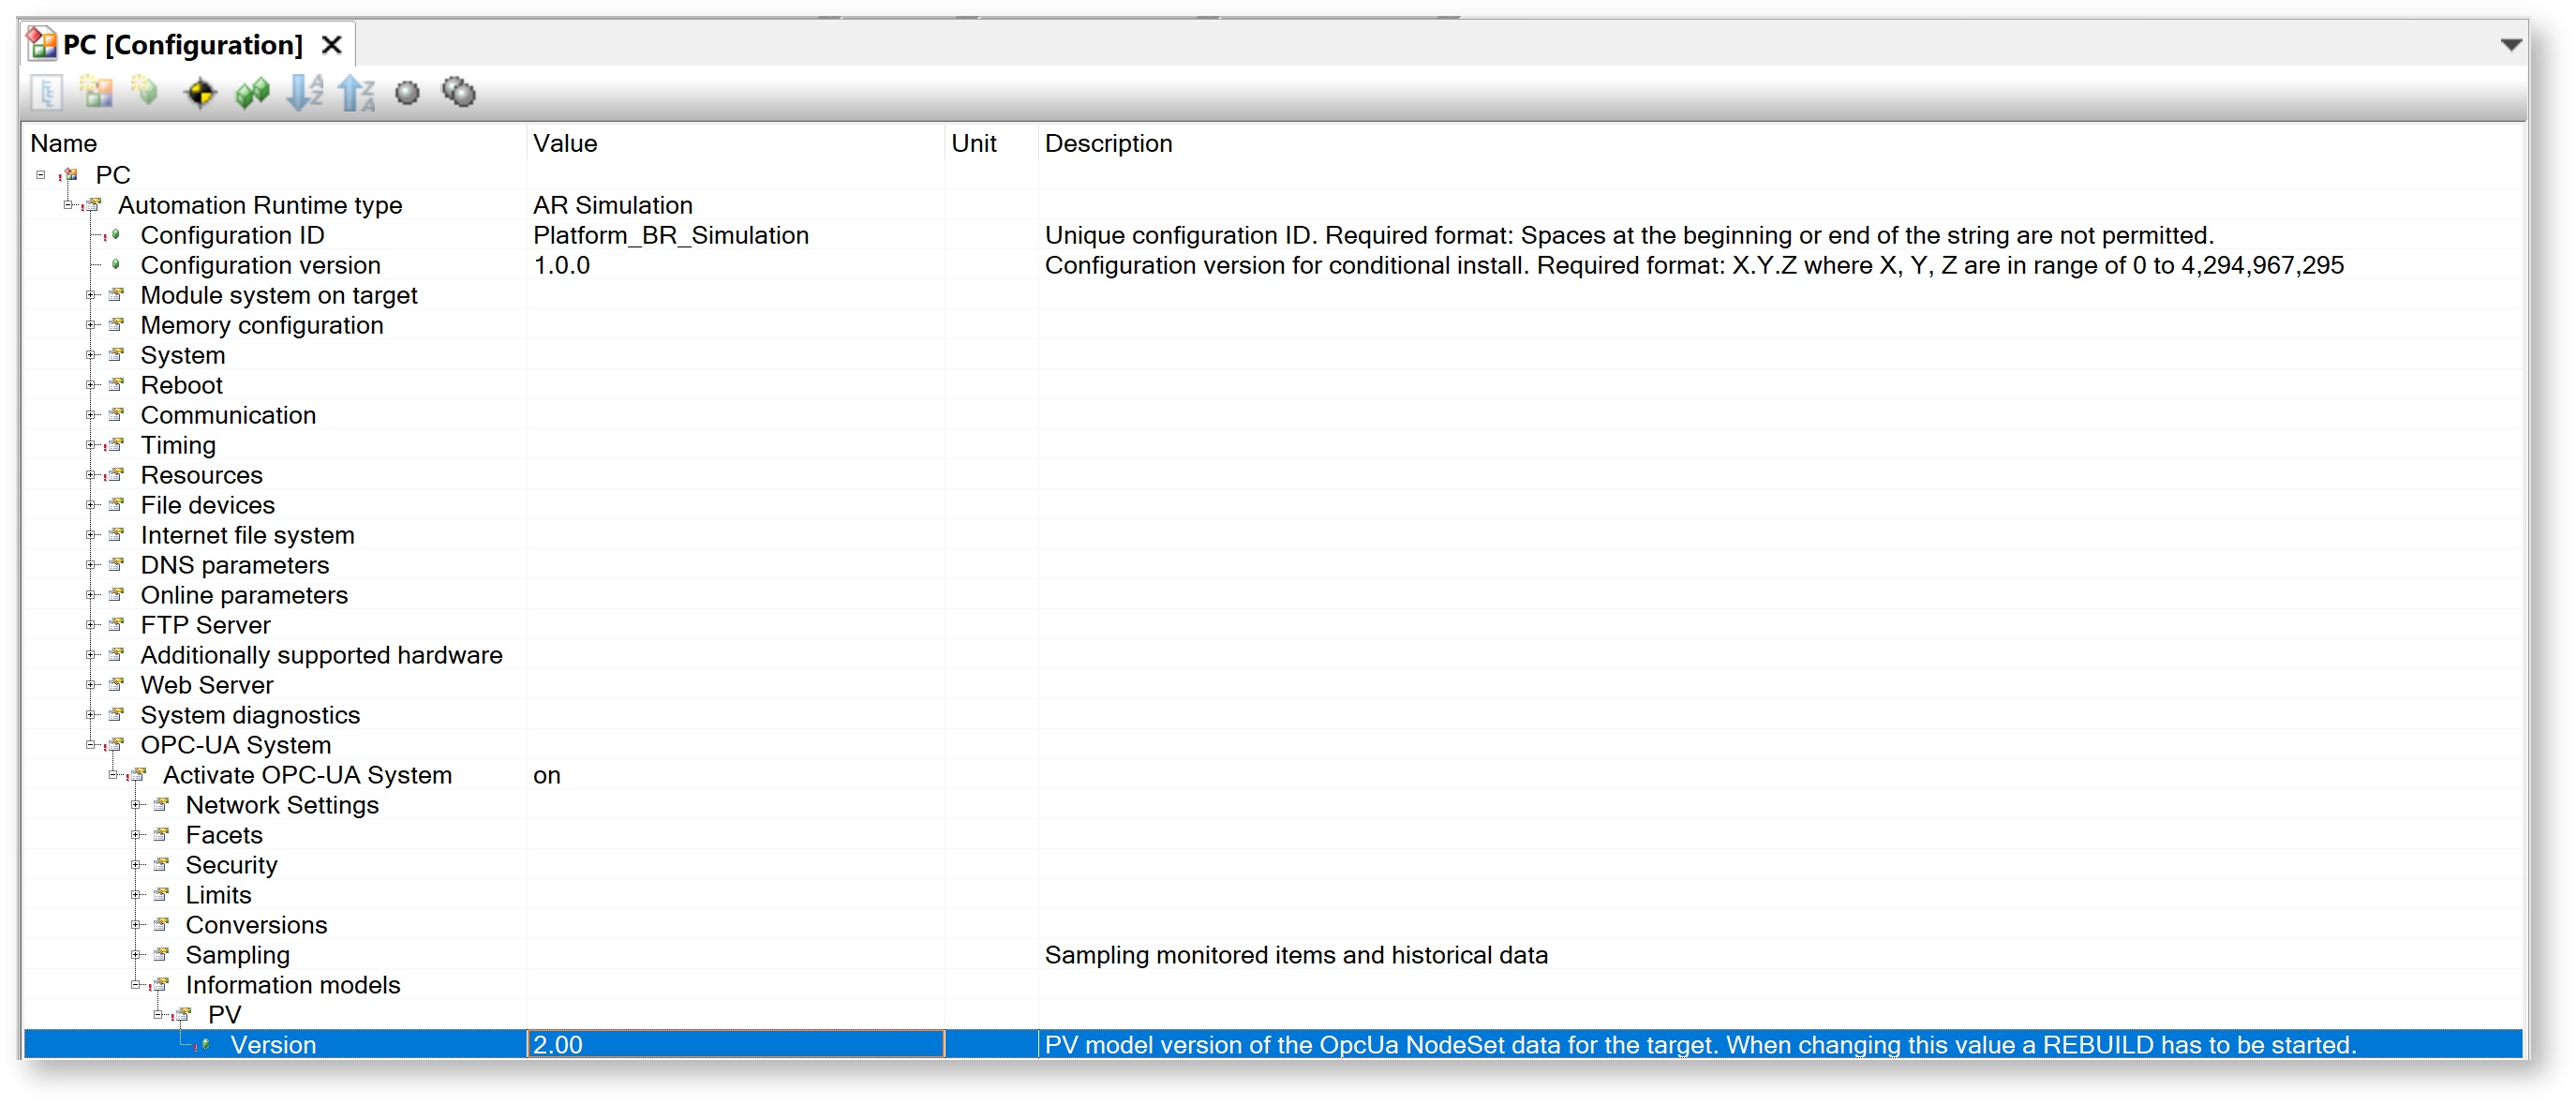Image resolution: width=2576 pixels, height=1105 pixels.
Task: Click the Description column header
Action: 1108,143
